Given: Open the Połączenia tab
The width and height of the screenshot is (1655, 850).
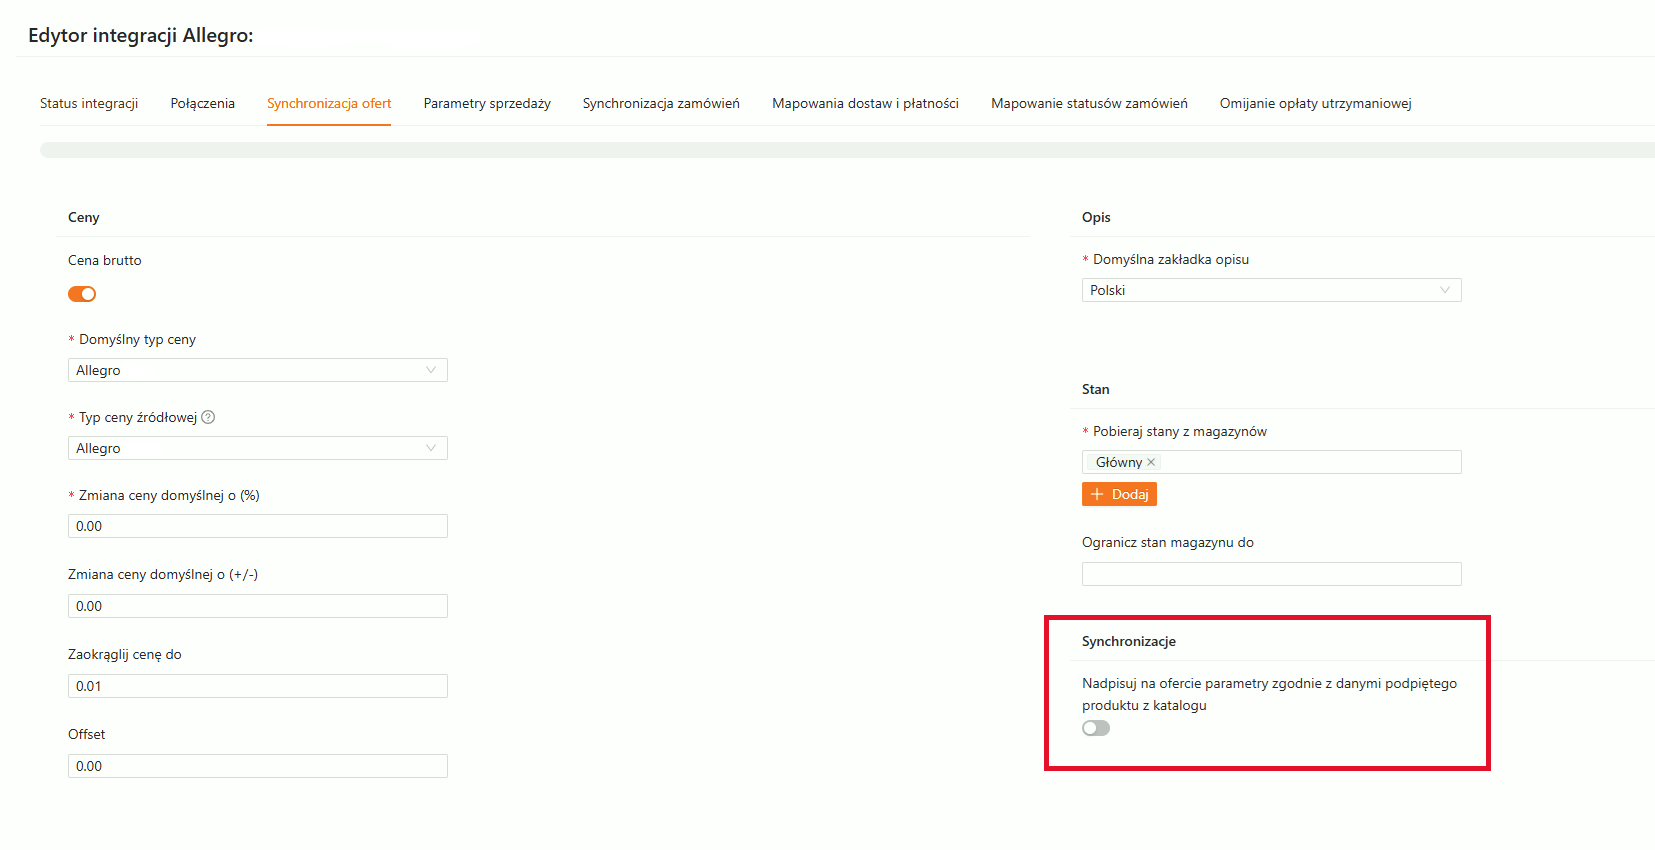Looking at the screenshot, I should pos(203,103).
